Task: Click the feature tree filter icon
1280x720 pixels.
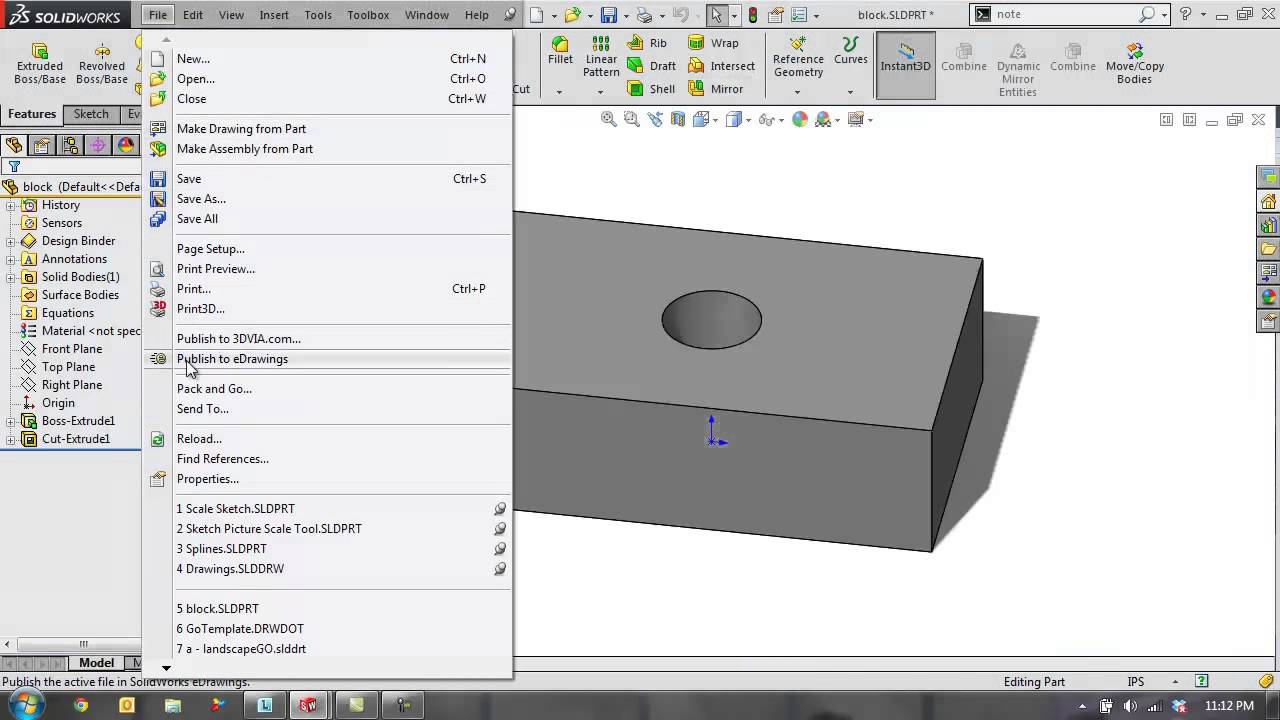Action: coord(14,167)
